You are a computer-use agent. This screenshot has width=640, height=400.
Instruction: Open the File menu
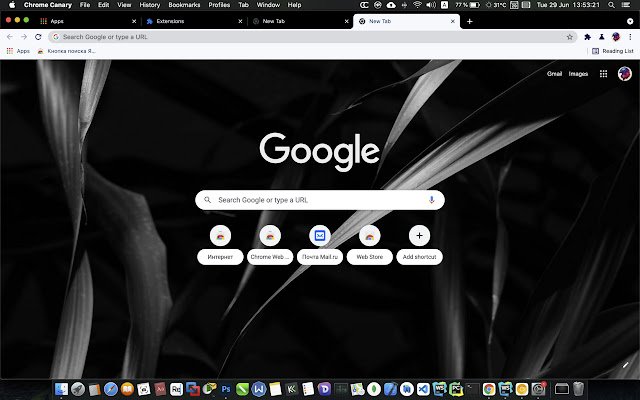point(85,5)
